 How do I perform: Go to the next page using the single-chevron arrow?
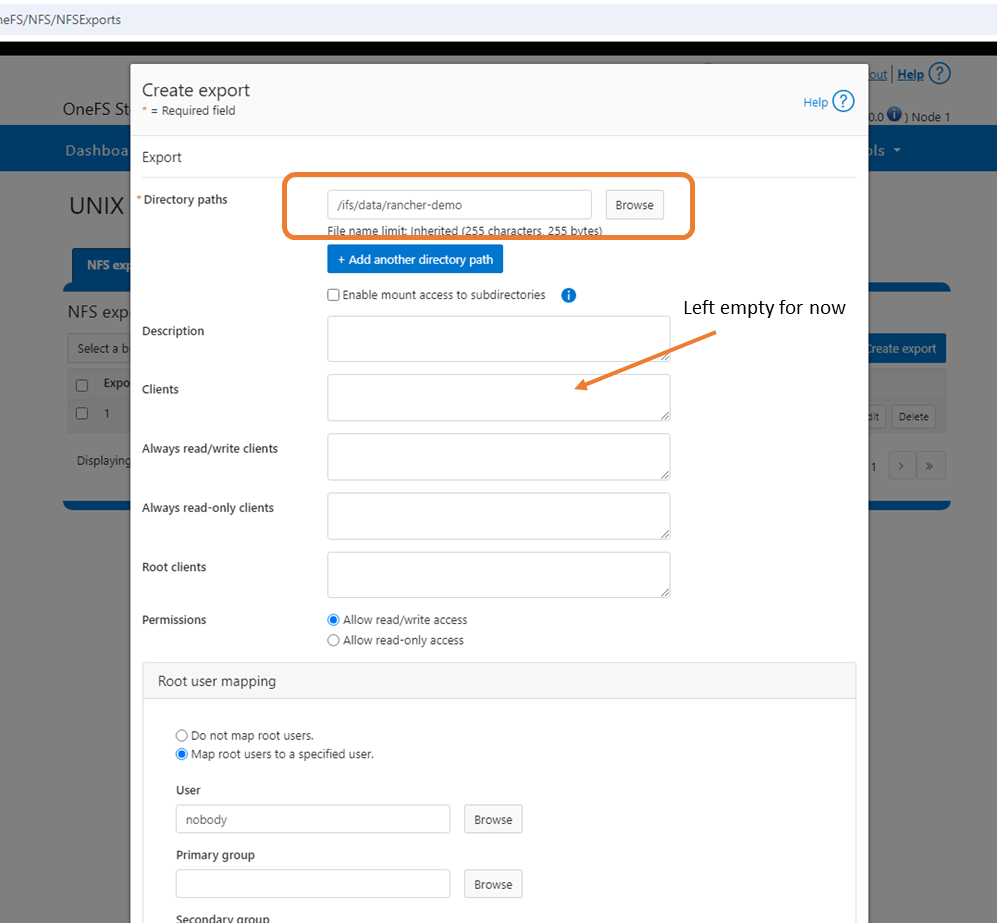coord(901,466)
